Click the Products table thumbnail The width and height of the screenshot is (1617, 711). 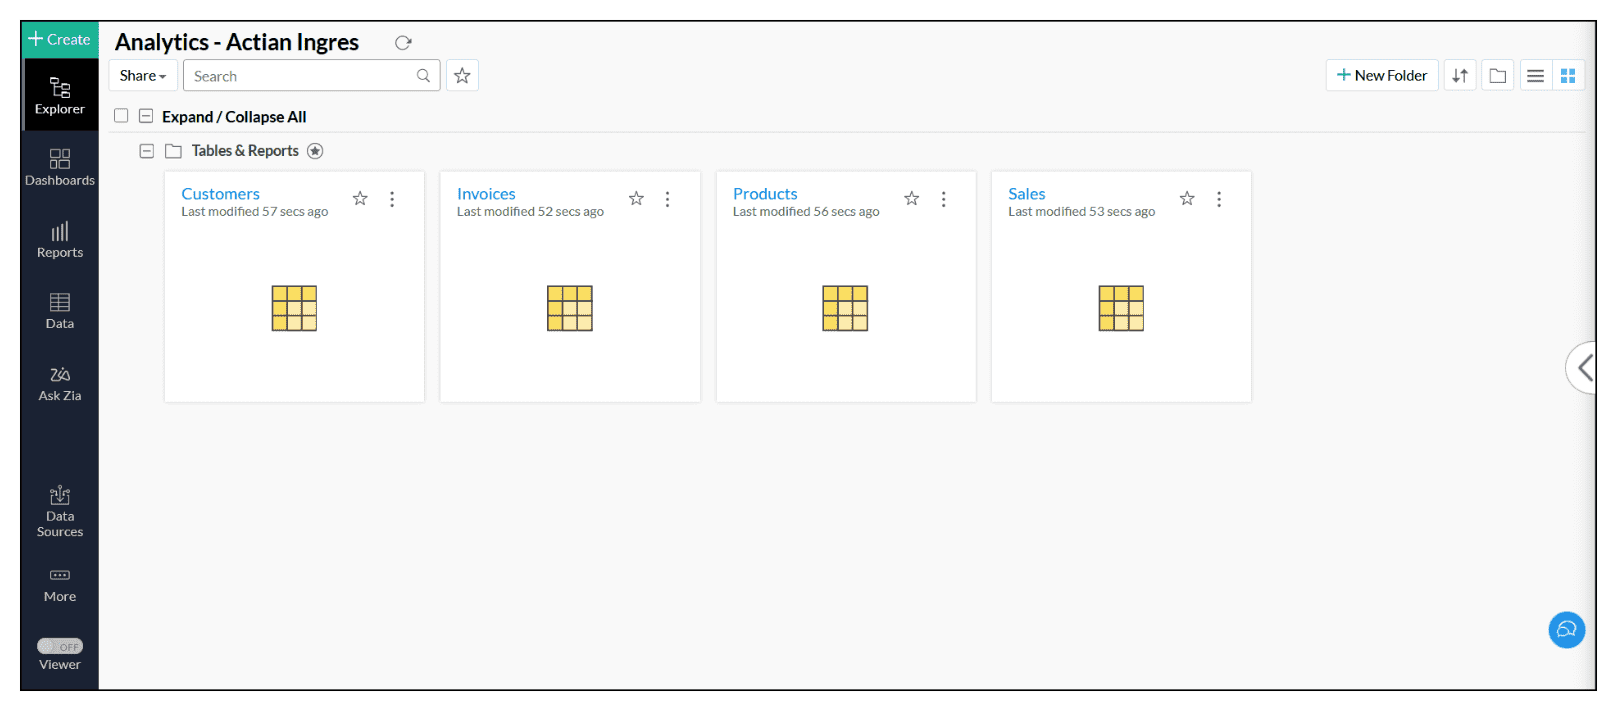coord(845,308)
